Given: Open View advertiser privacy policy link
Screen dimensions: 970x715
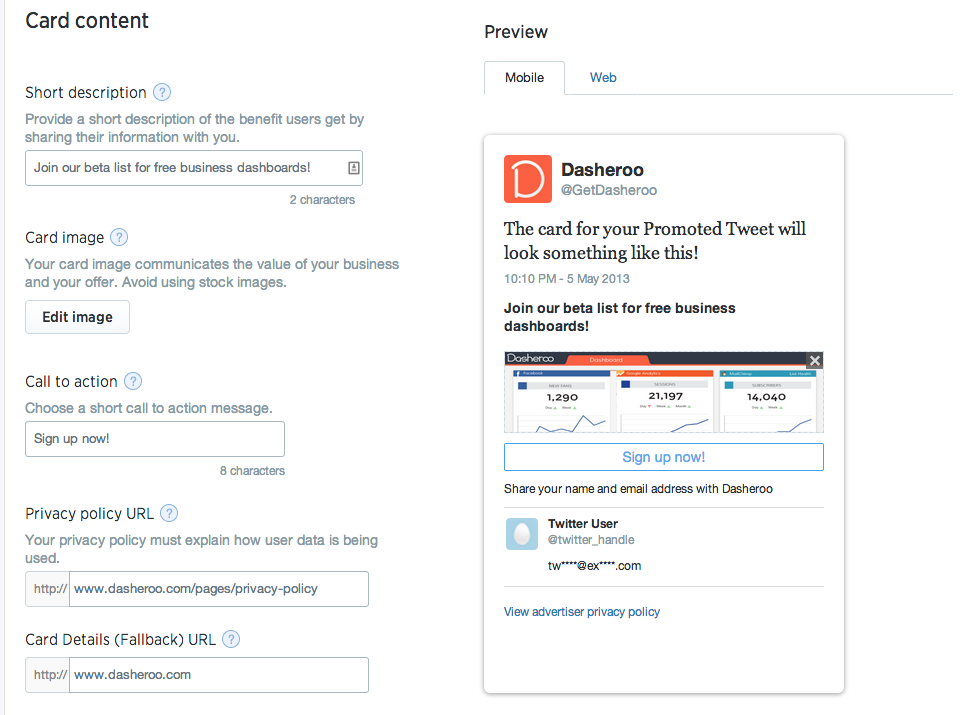Looking at the screenshot, I should click(x=582, y=612).
